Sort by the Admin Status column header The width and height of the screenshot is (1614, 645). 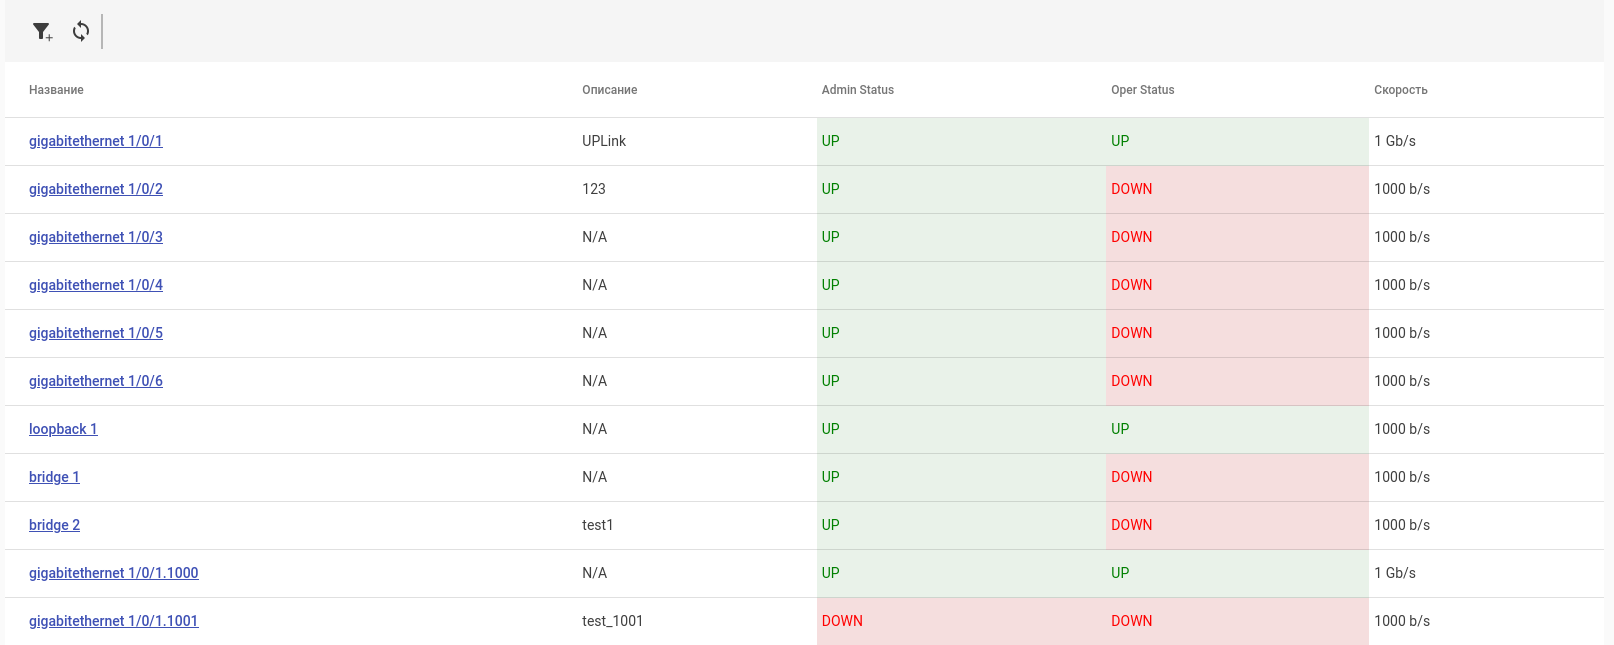coord(857,90)
